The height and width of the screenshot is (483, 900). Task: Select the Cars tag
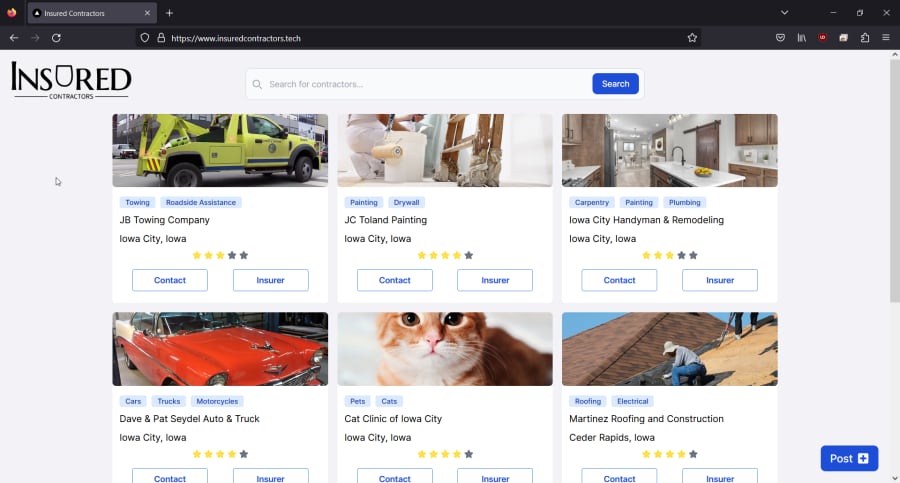(133, 401)
